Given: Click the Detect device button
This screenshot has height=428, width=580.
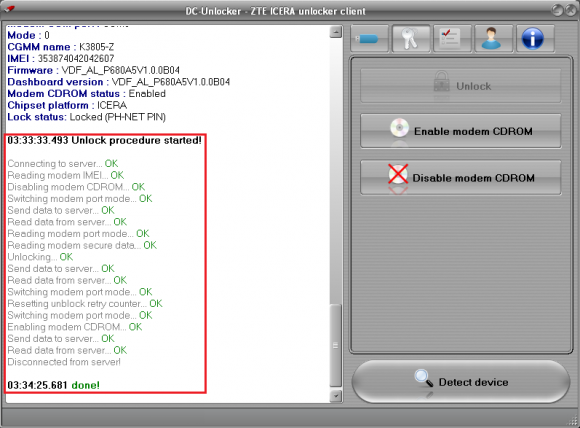Looking at the screenshot, I should (x=461, y=382).
